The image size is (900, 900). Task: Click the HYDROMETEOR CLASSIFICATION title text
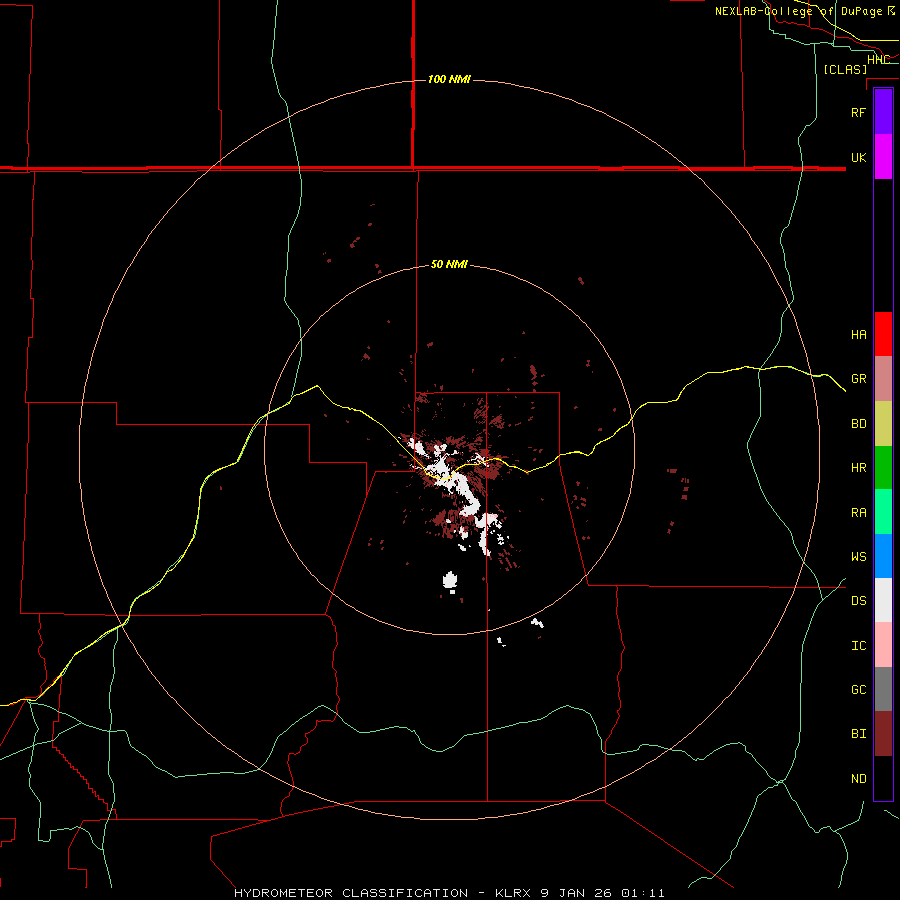click(351, 893)
